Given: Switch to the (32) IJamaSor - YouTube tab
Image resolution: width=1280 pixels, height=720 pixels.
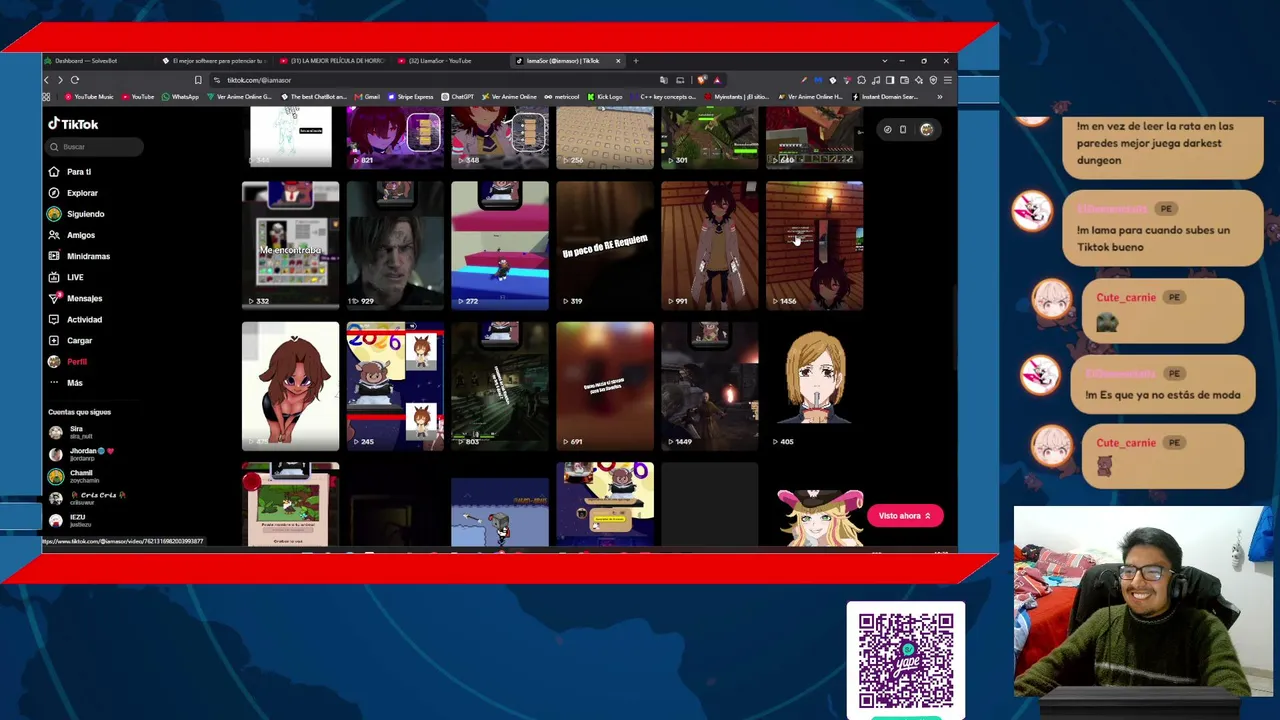Looking at the screenshot, I should 451,61.
